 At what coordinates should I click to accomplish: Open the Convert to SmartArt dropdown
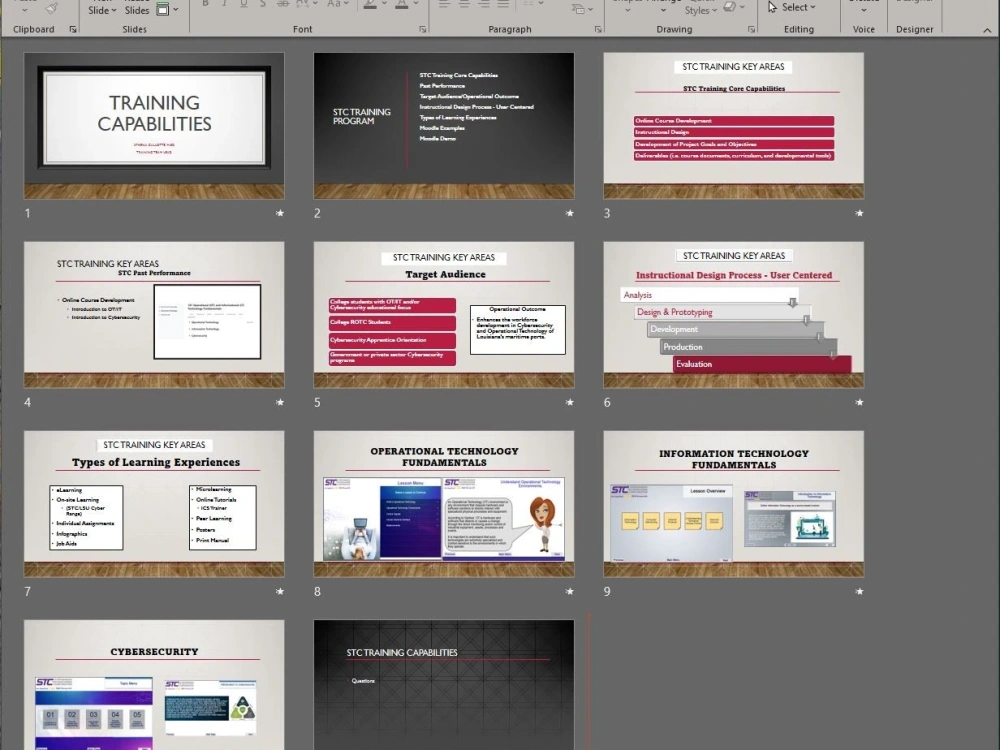pyautogui.click(x=582, y=8)
